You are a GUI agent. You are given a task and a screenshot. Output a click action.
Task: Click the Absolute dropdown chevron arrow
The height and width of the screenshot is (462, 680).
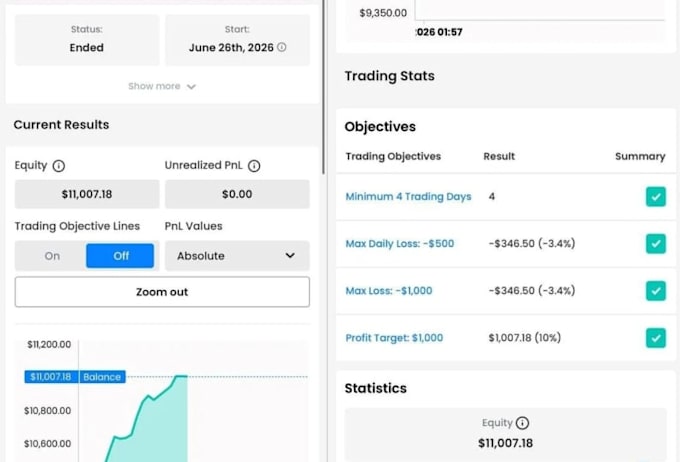tap(290, 256)
